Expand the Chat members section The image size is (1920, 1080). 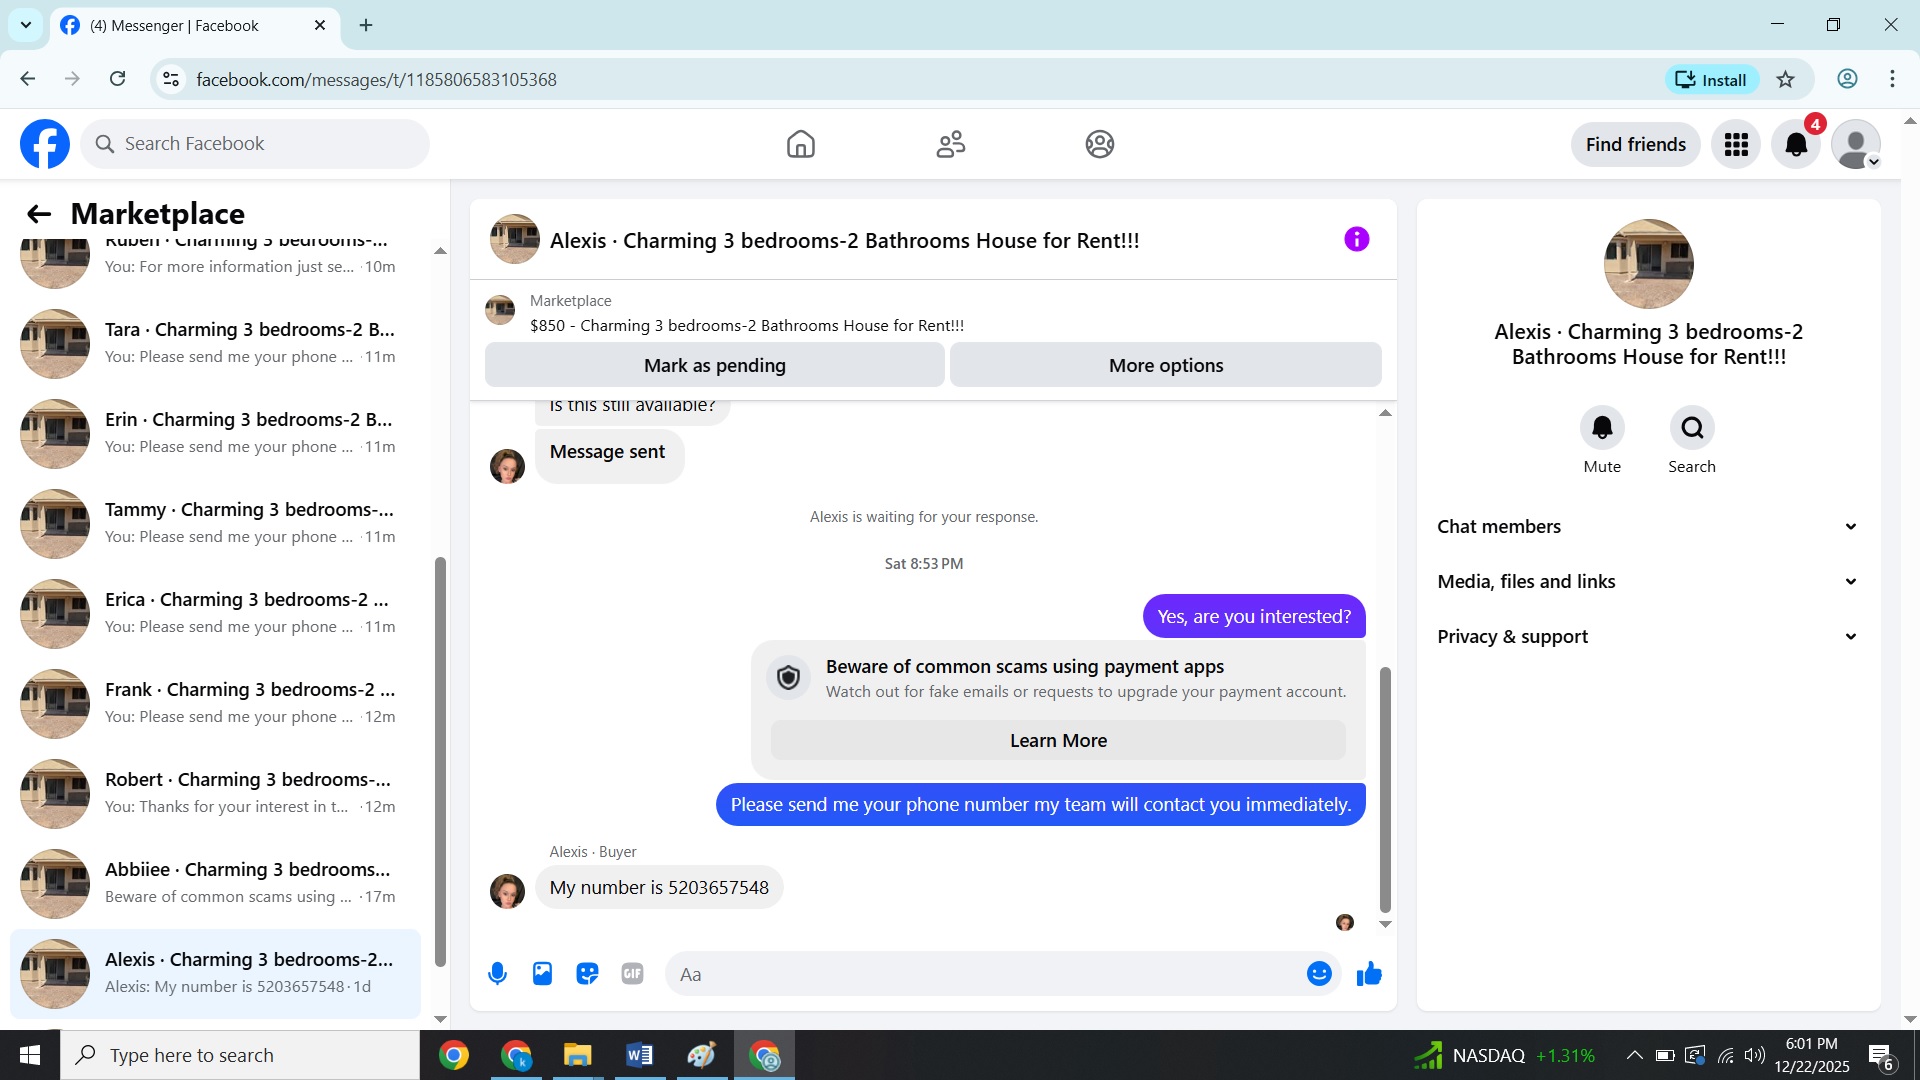(1648, 527)
